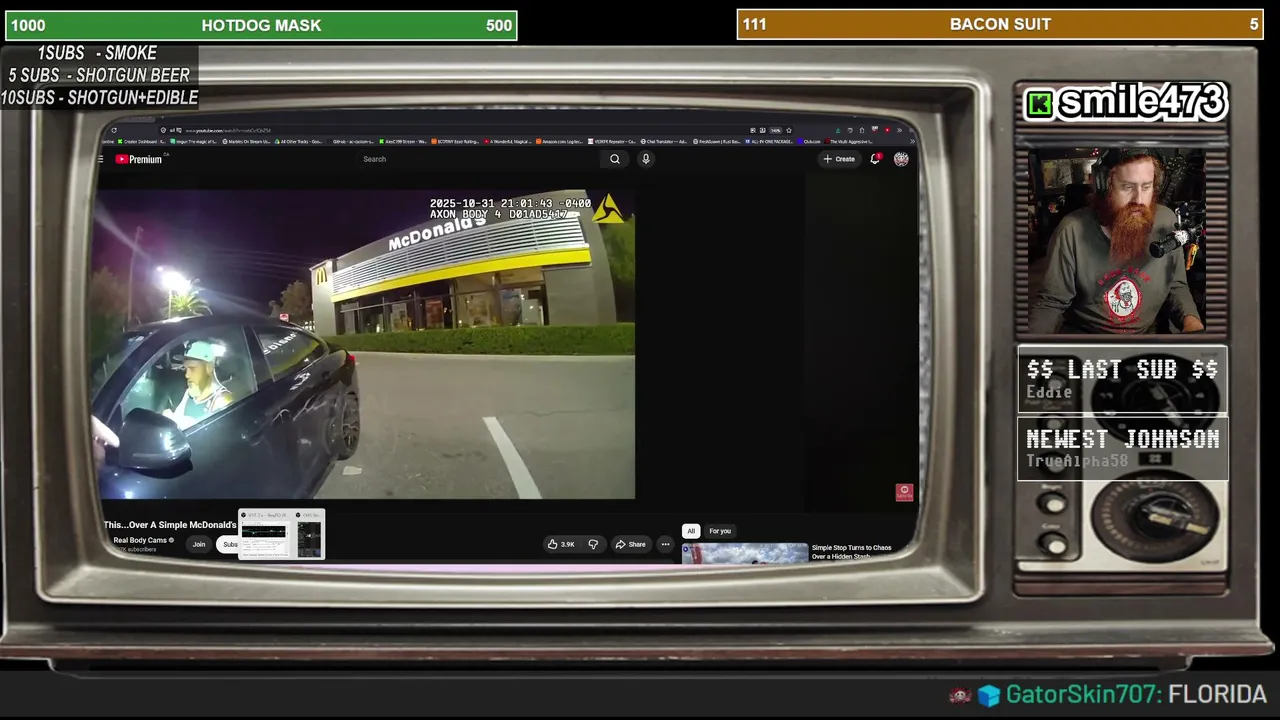Select the For you filter chip

point(720,531)
